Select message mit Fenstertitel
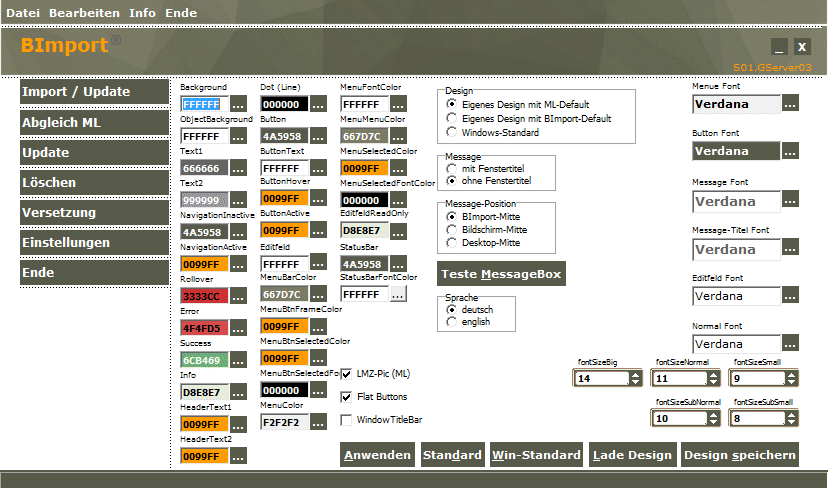Image resolution: width=828 pixels, height=489 pixels. tap(485, 168)
